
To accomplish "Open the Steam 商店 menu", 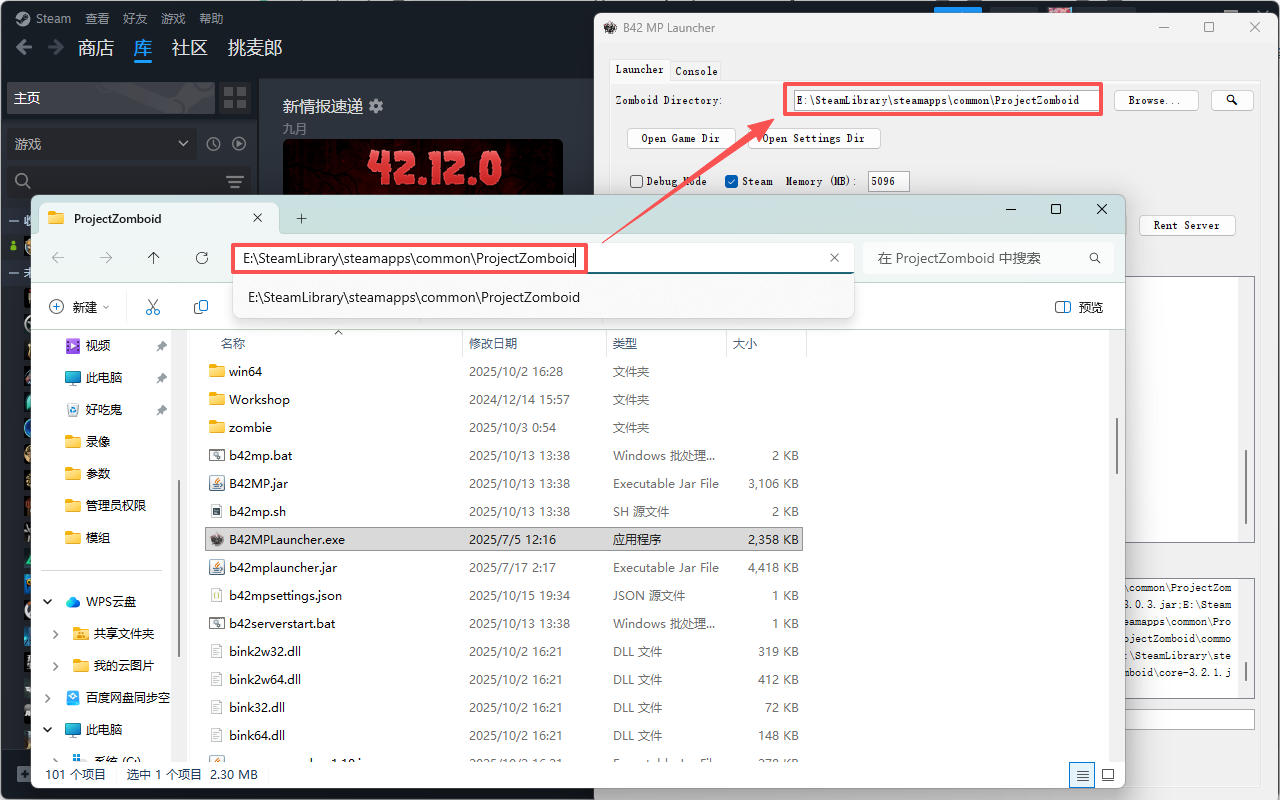I will tap(96, 48).
